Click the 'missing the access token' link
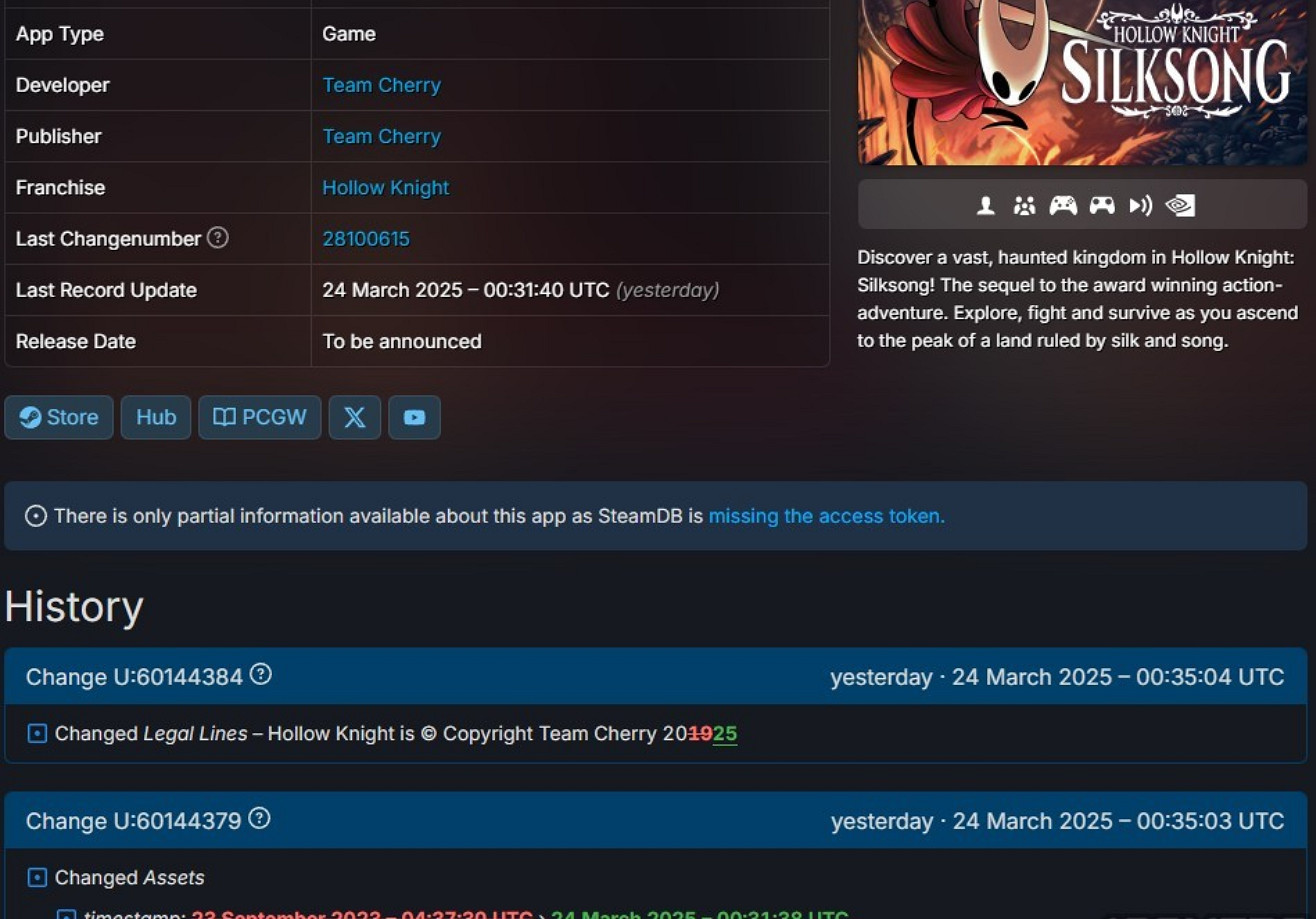 (826, 516)
